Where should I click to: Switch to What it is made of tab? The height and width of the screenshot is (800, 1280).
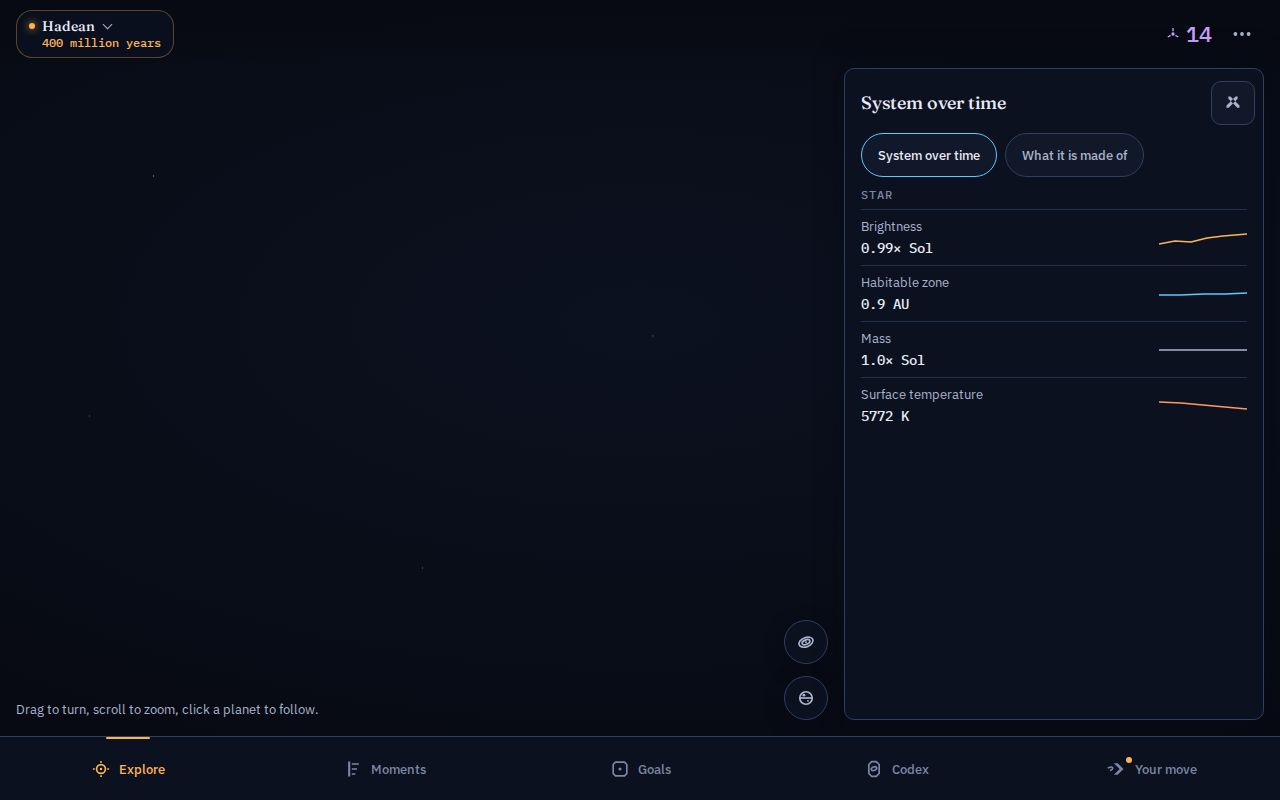[x=1074, y=155]
